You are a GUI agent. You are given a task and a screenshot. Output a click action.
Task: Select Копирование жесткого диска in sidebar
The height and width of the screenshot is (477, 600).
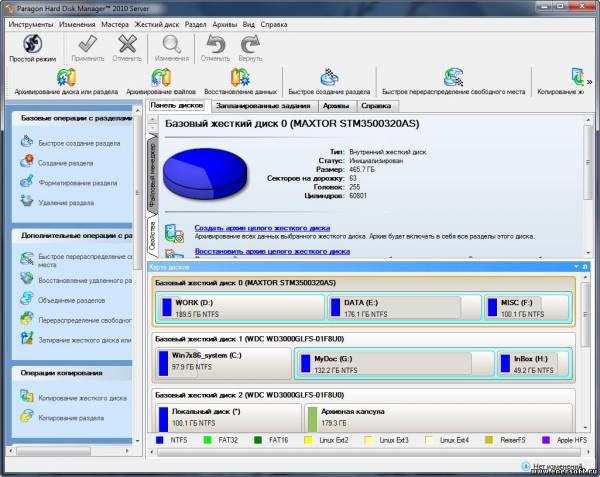click(x=73, y=397)
